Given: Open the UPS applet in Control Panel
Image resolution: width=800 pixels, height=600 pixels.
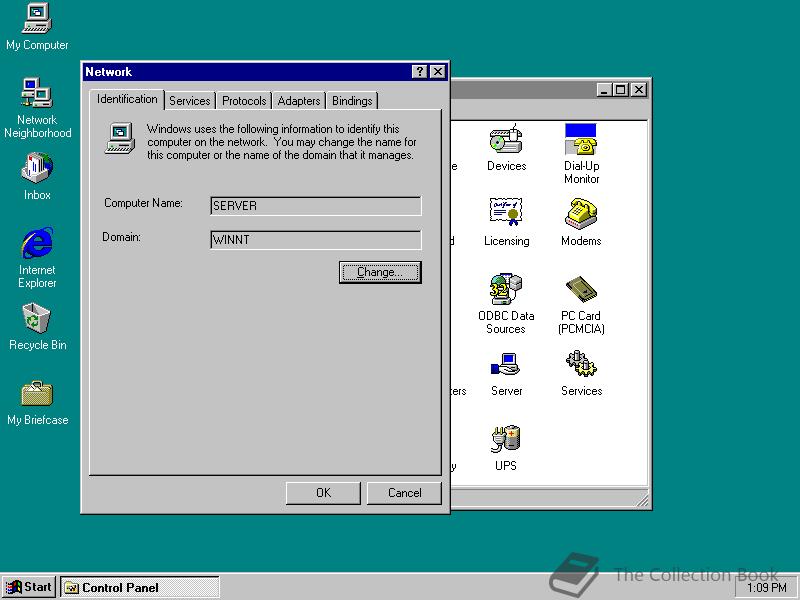Looking at the screenshot, I should (x=506, y=448).
